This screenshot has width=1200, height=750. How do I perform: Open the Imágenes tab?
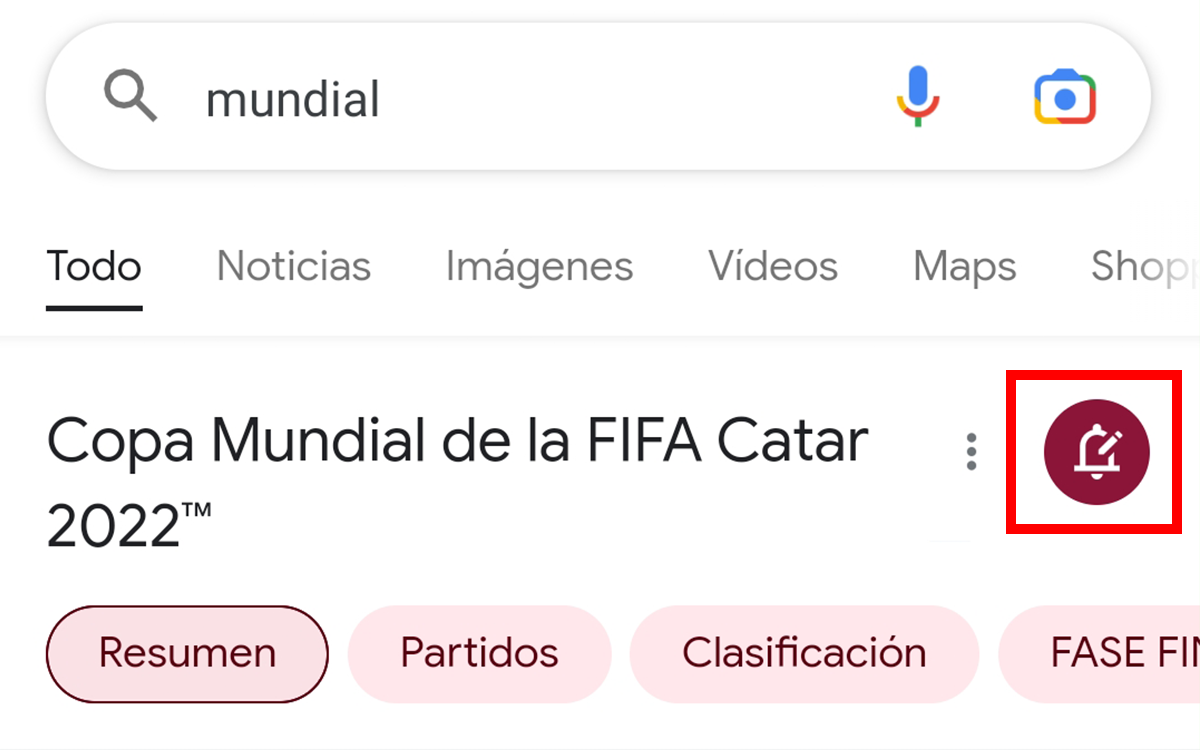coord(539,266)
